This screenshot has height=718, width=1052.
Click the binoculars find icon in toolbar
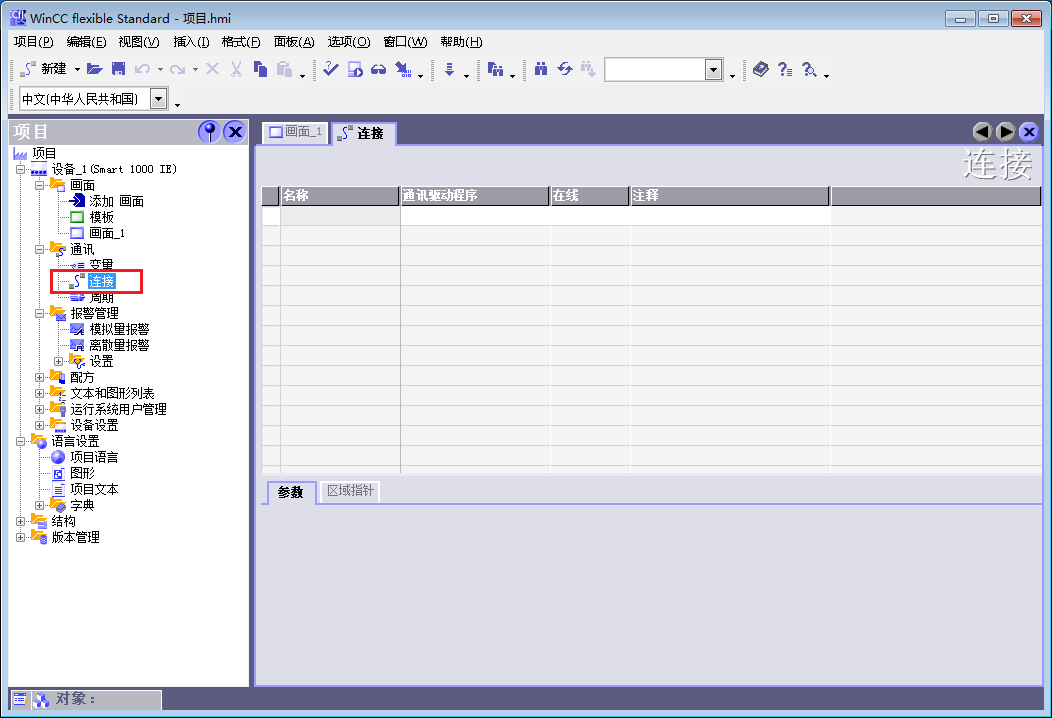pyautogui.click(x=541, y=69)
